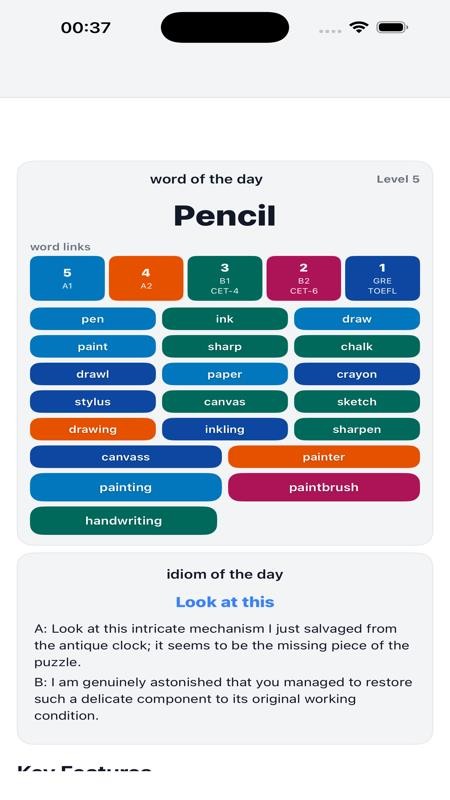Image resolution: width=450 pixels, height=800 pixels.
Task: Select the orange 'drawing' chip
Action: (93, 429)
